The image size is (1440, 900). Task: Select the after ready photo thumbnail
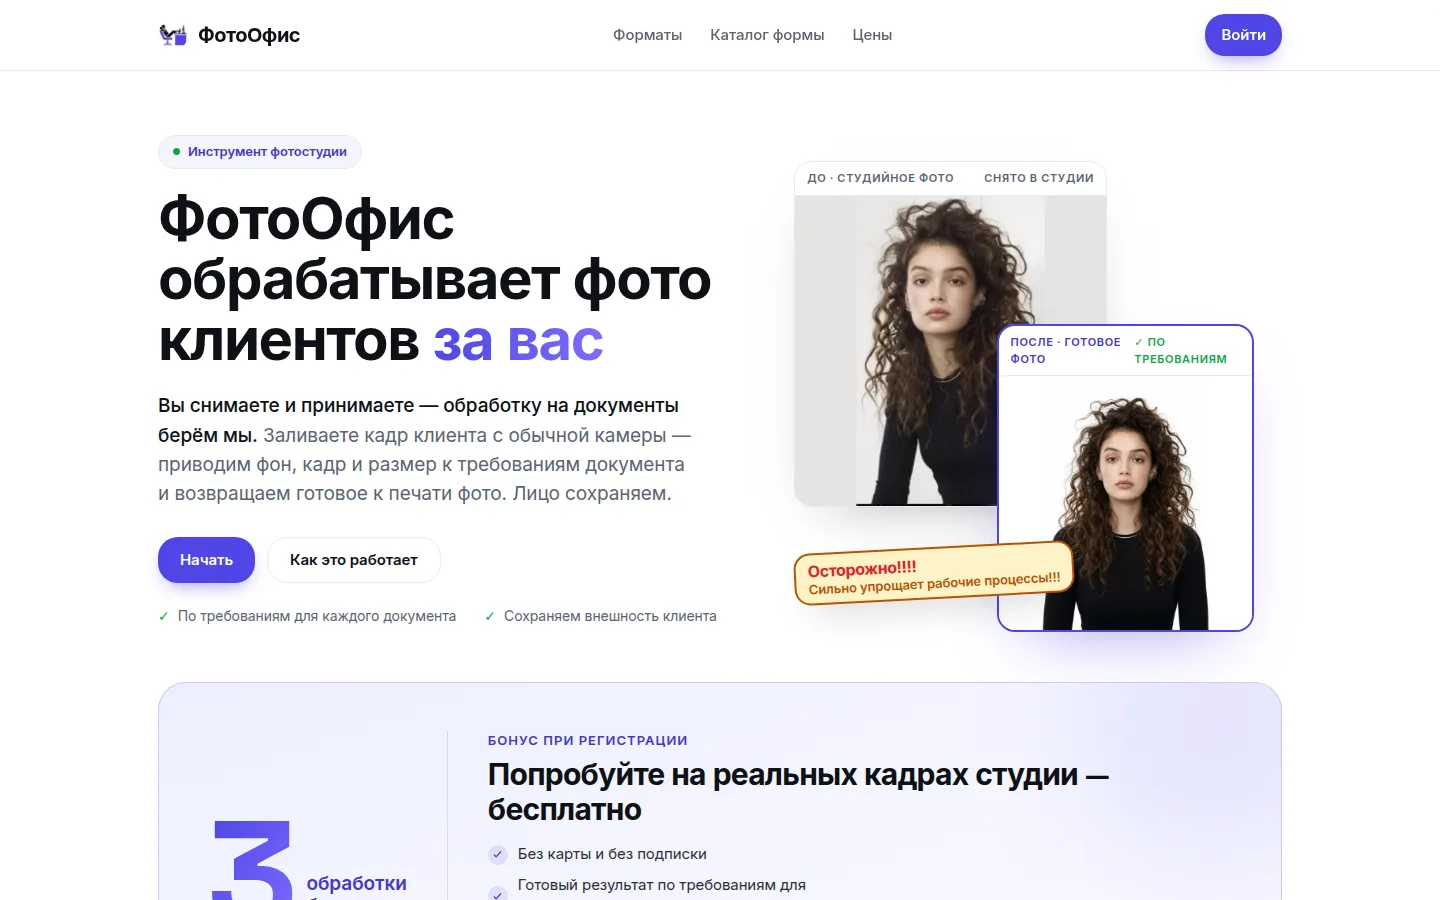tap(1125, 503)
